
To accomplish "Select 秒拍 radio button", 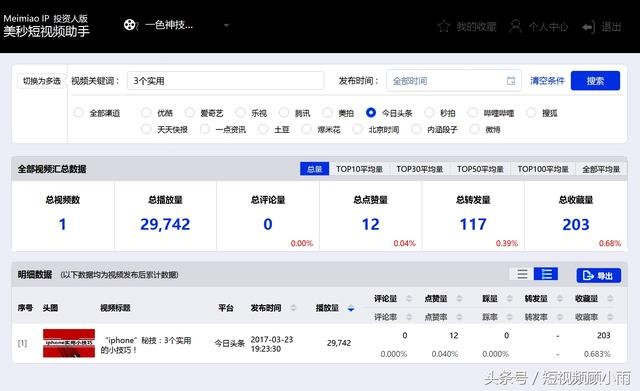I will pyautogui.click(x=429, y=113).
